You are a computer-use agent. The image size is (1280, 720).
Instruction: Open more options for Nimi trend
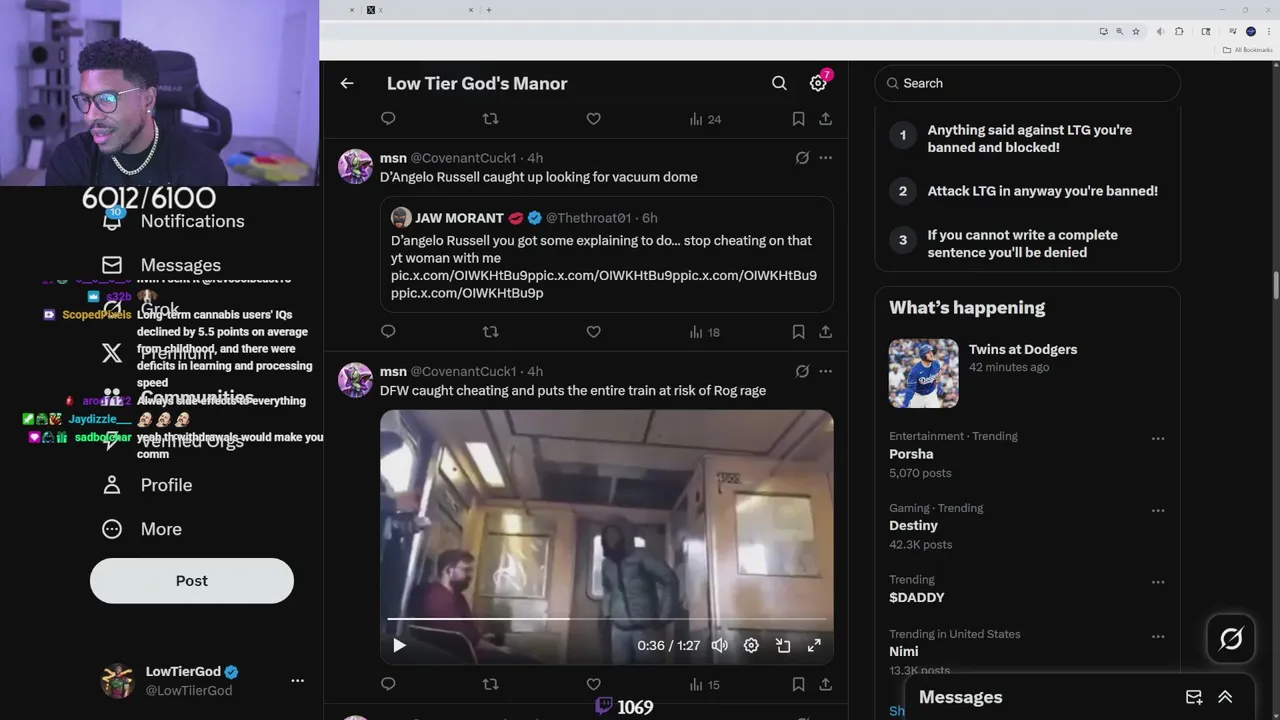point(1158,636)
